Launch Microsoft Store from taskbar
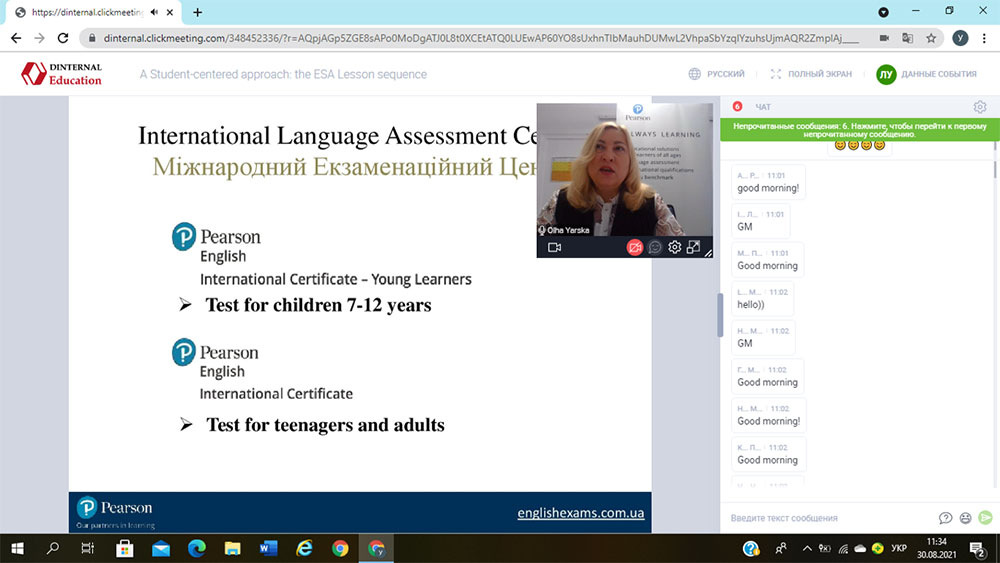This screenshot has width=1000, height=563. 124,548
